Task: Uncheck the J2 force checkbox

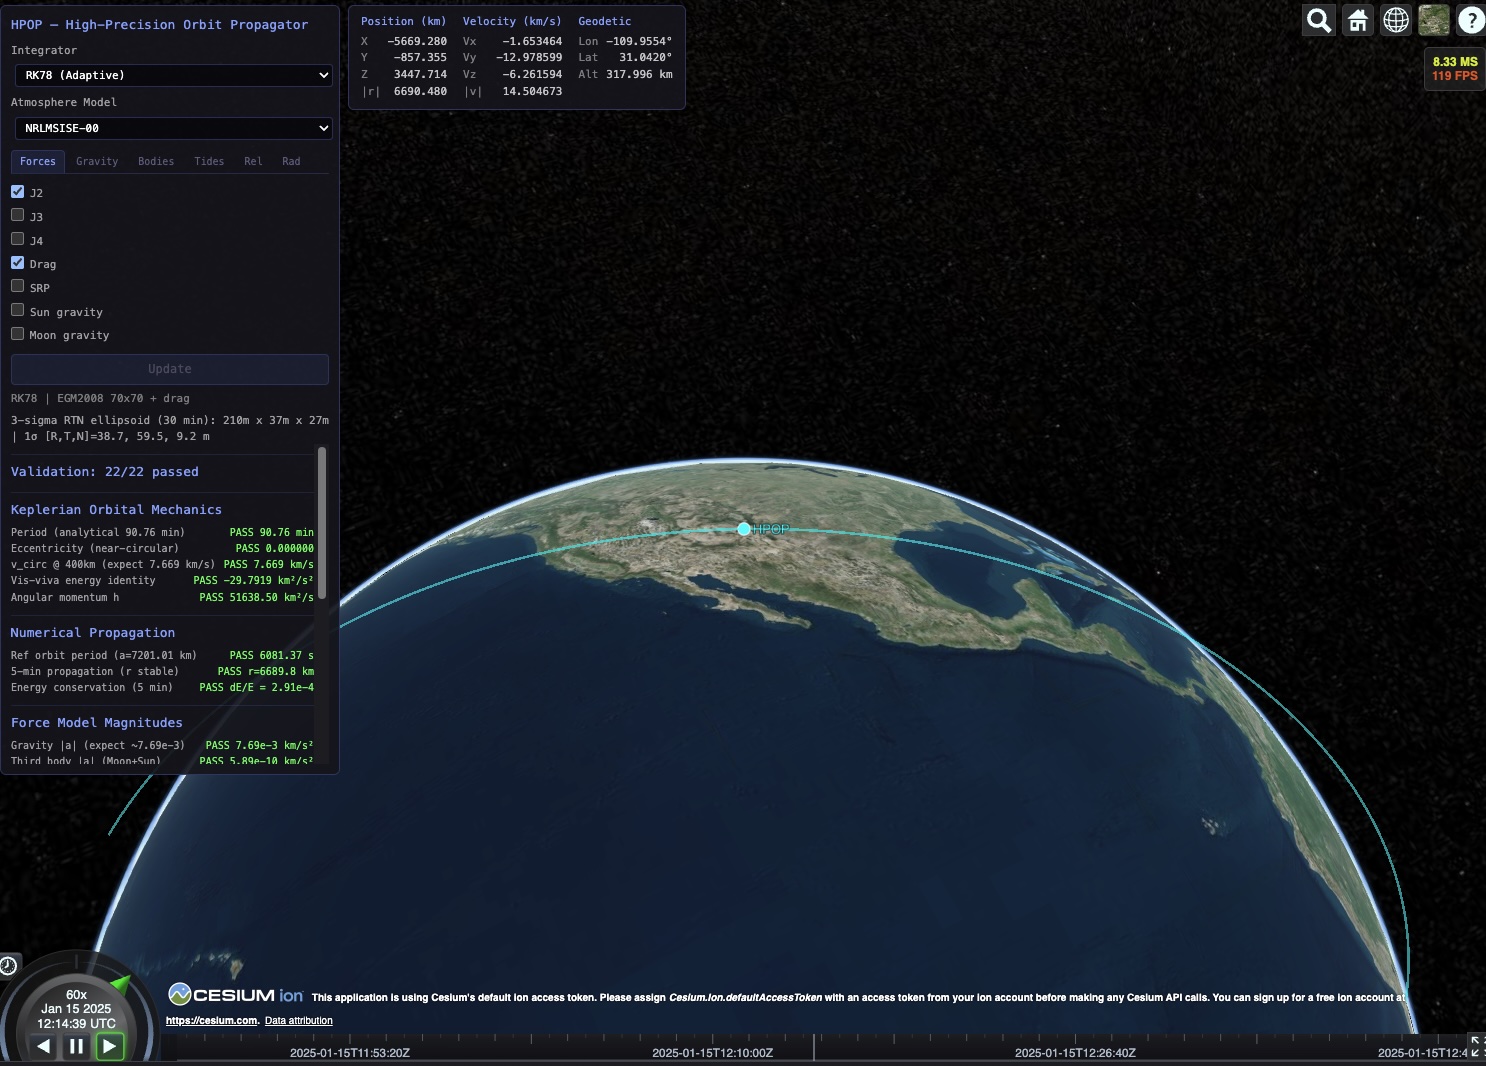Action: [17, 191]
